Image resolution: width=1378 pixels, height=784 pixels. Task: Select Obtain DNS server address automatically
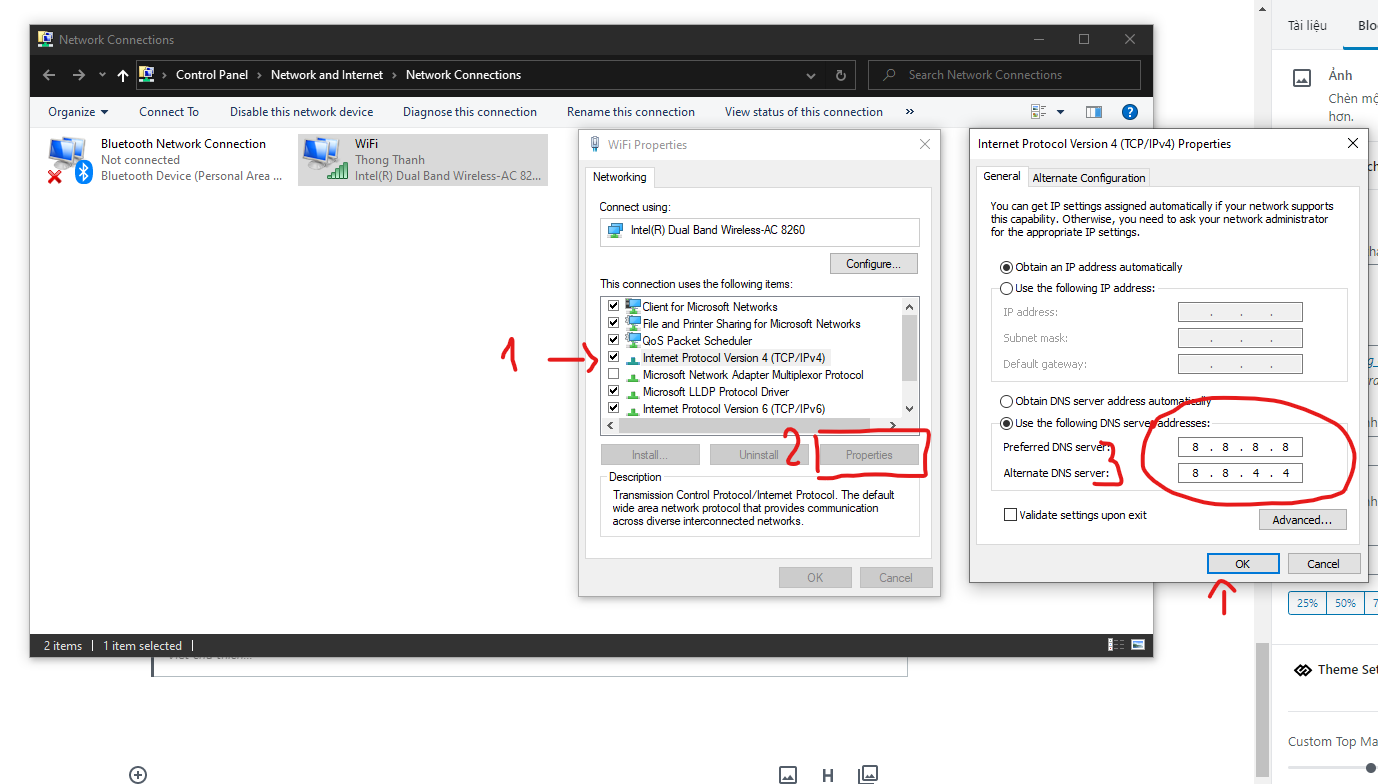1106,401
